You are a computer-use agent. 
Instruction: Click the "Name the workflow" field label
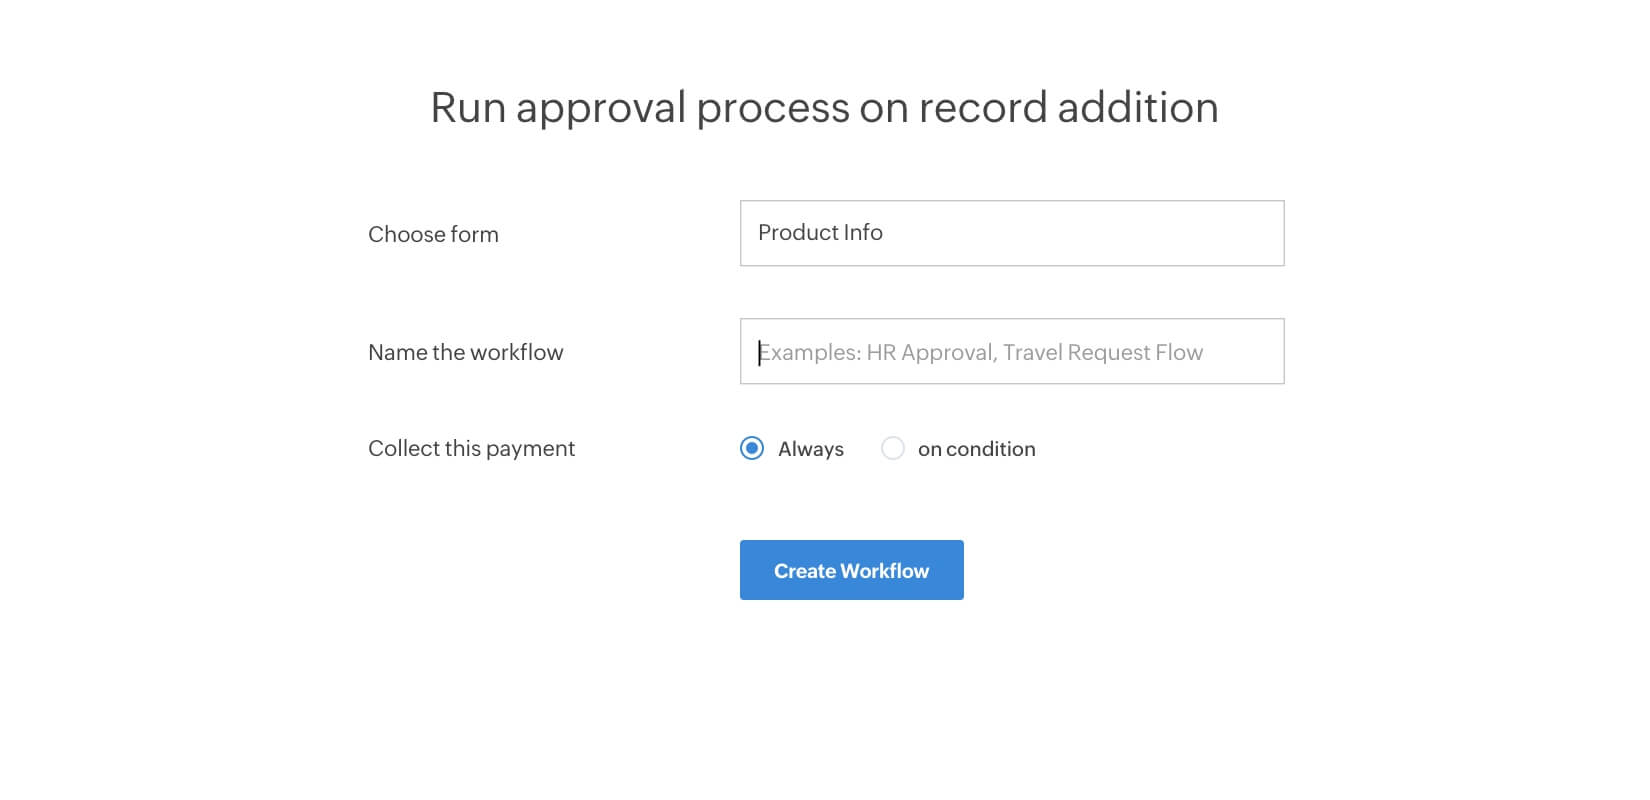pos(465,352)
